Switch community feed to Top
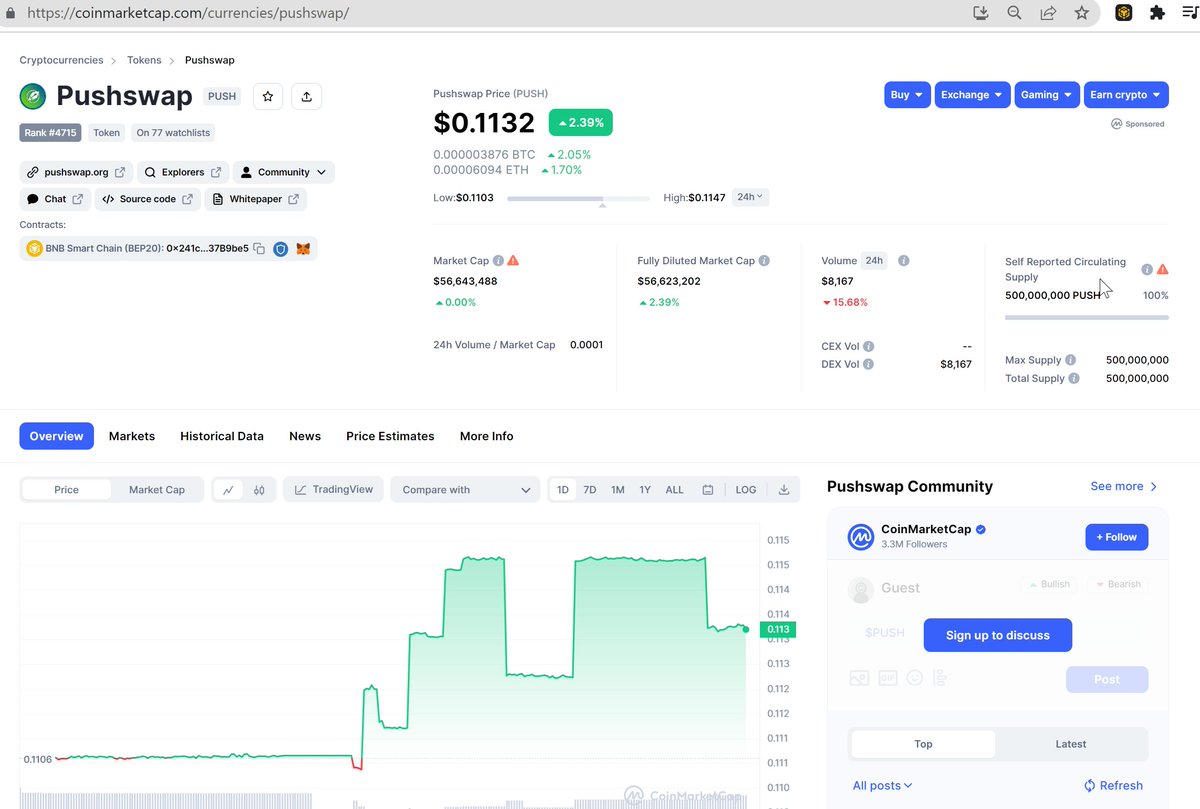This screenshot has width=1200, height=809. point(923,744)
